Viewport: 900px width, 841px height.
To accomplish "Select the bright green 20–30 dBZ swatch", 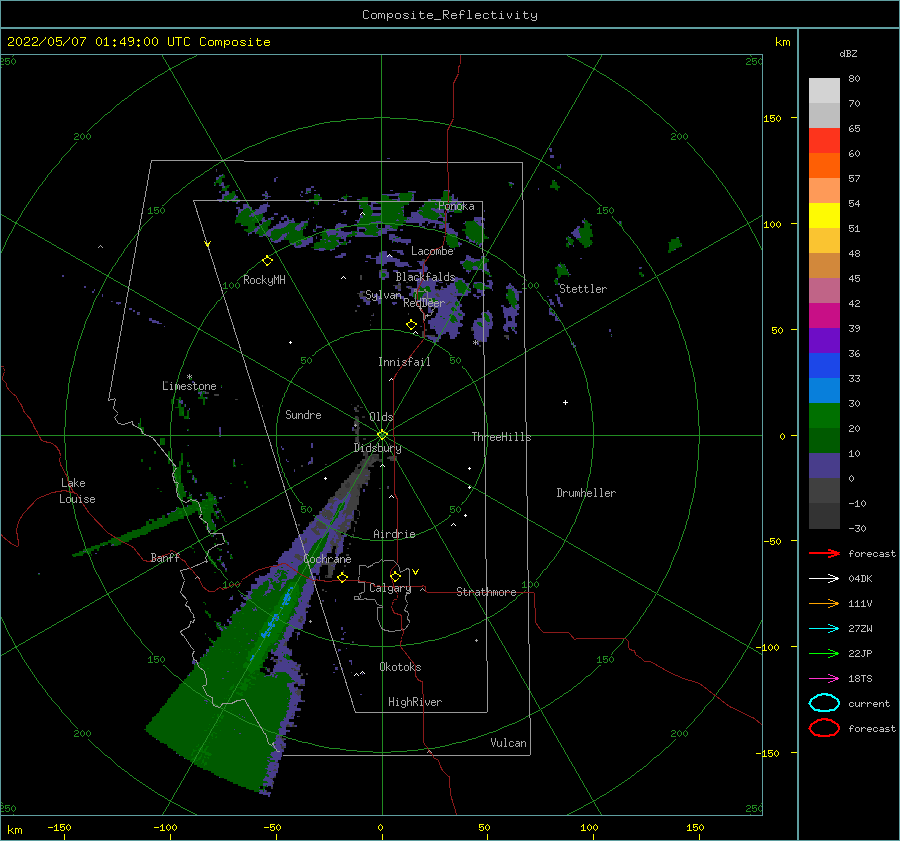I will 824,416.
